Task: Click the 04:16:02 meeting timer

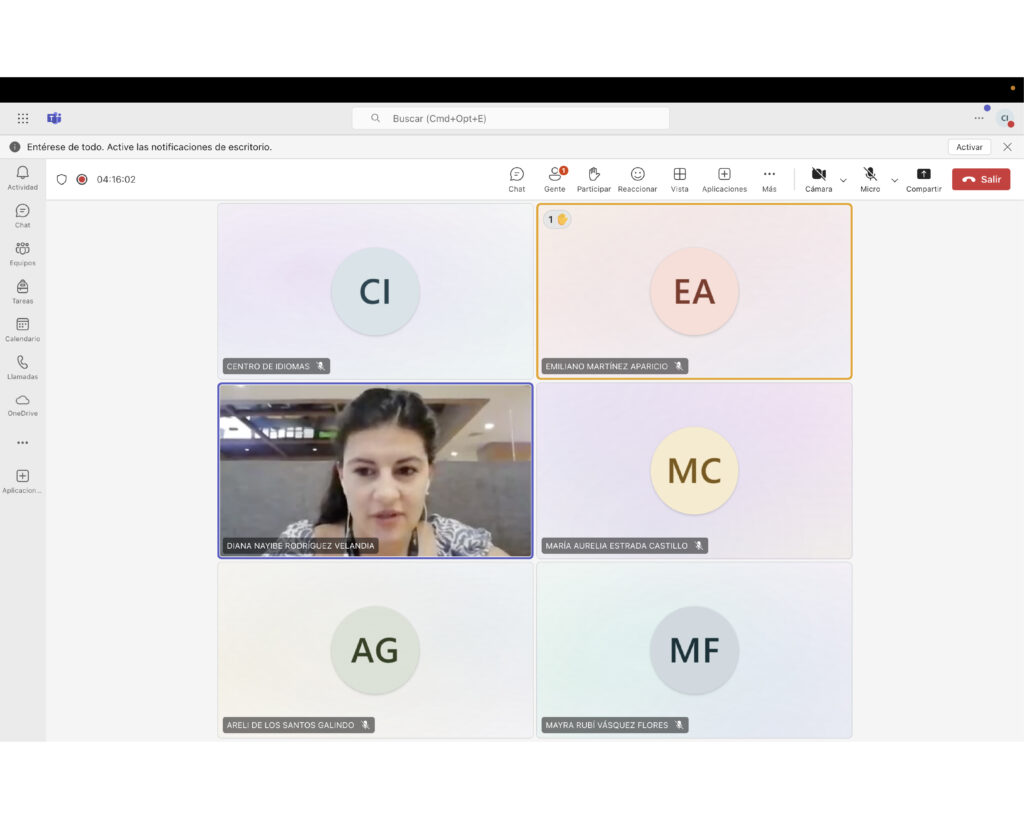Action: (x=116, y=180)
